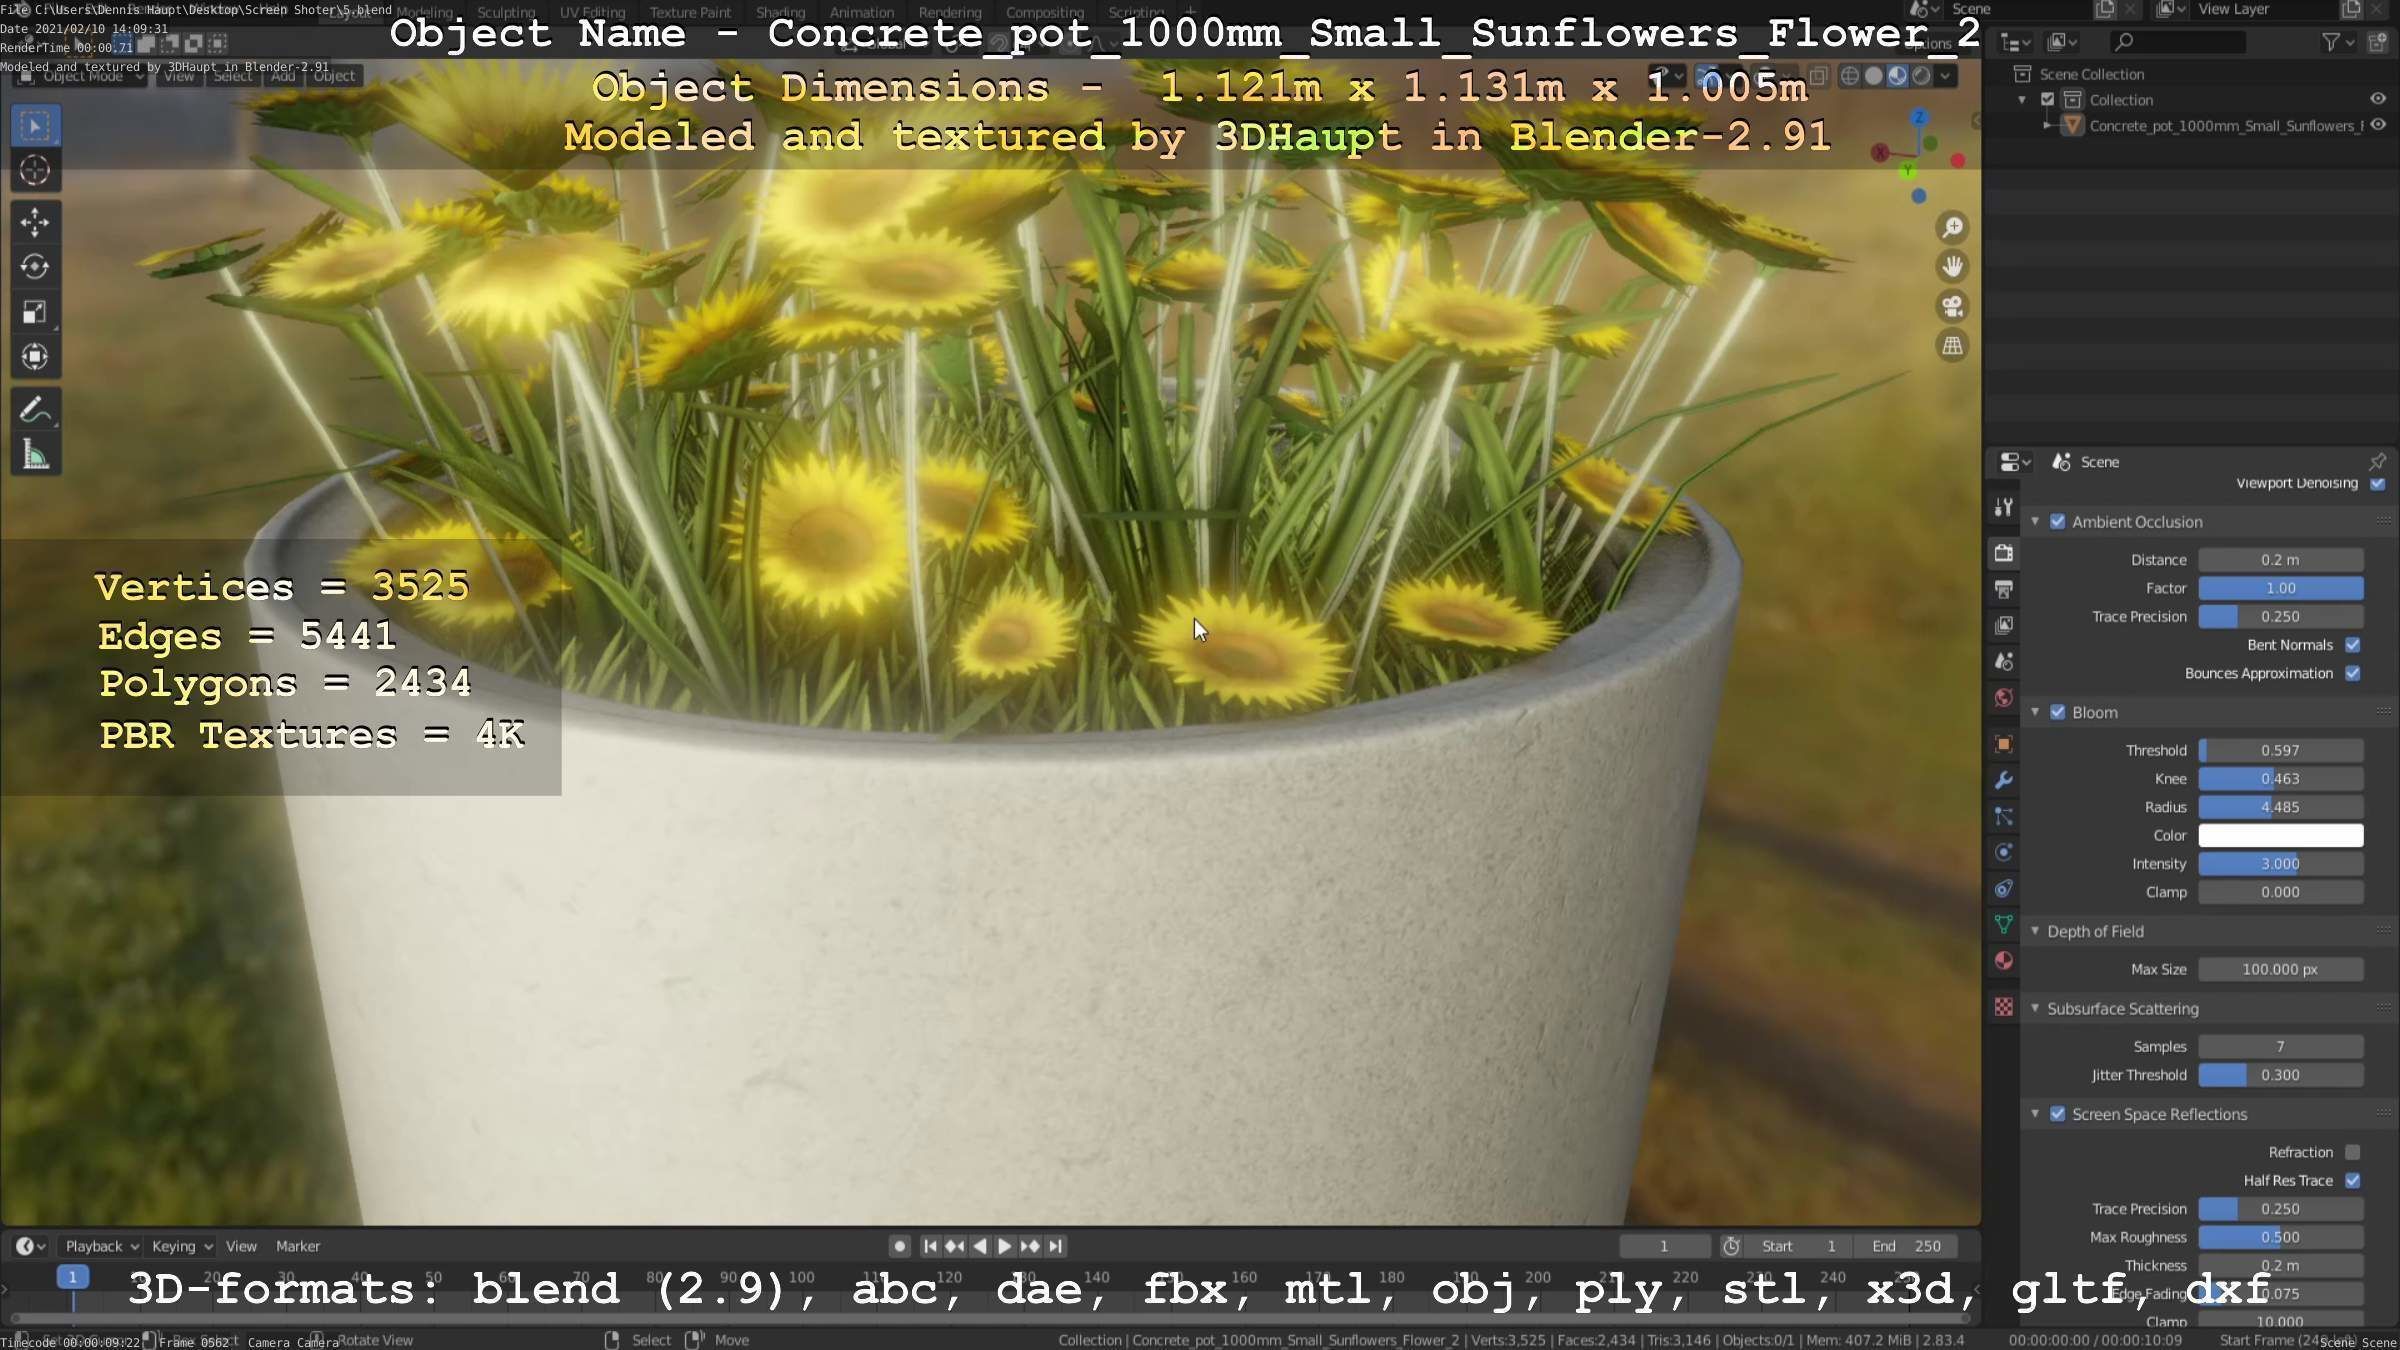Select the Select Box tool
The image size is (2400, 1350).
35,126
